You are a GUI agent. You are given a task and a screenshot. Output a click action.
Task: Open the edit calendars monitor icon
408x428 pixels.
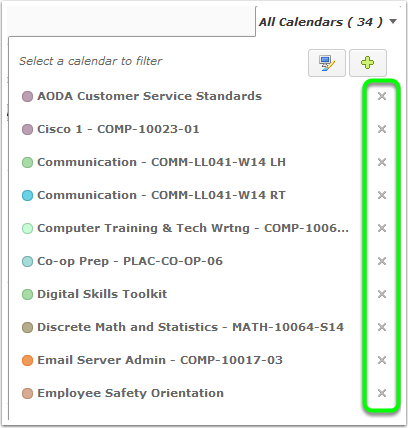click(x=327, y=63)
